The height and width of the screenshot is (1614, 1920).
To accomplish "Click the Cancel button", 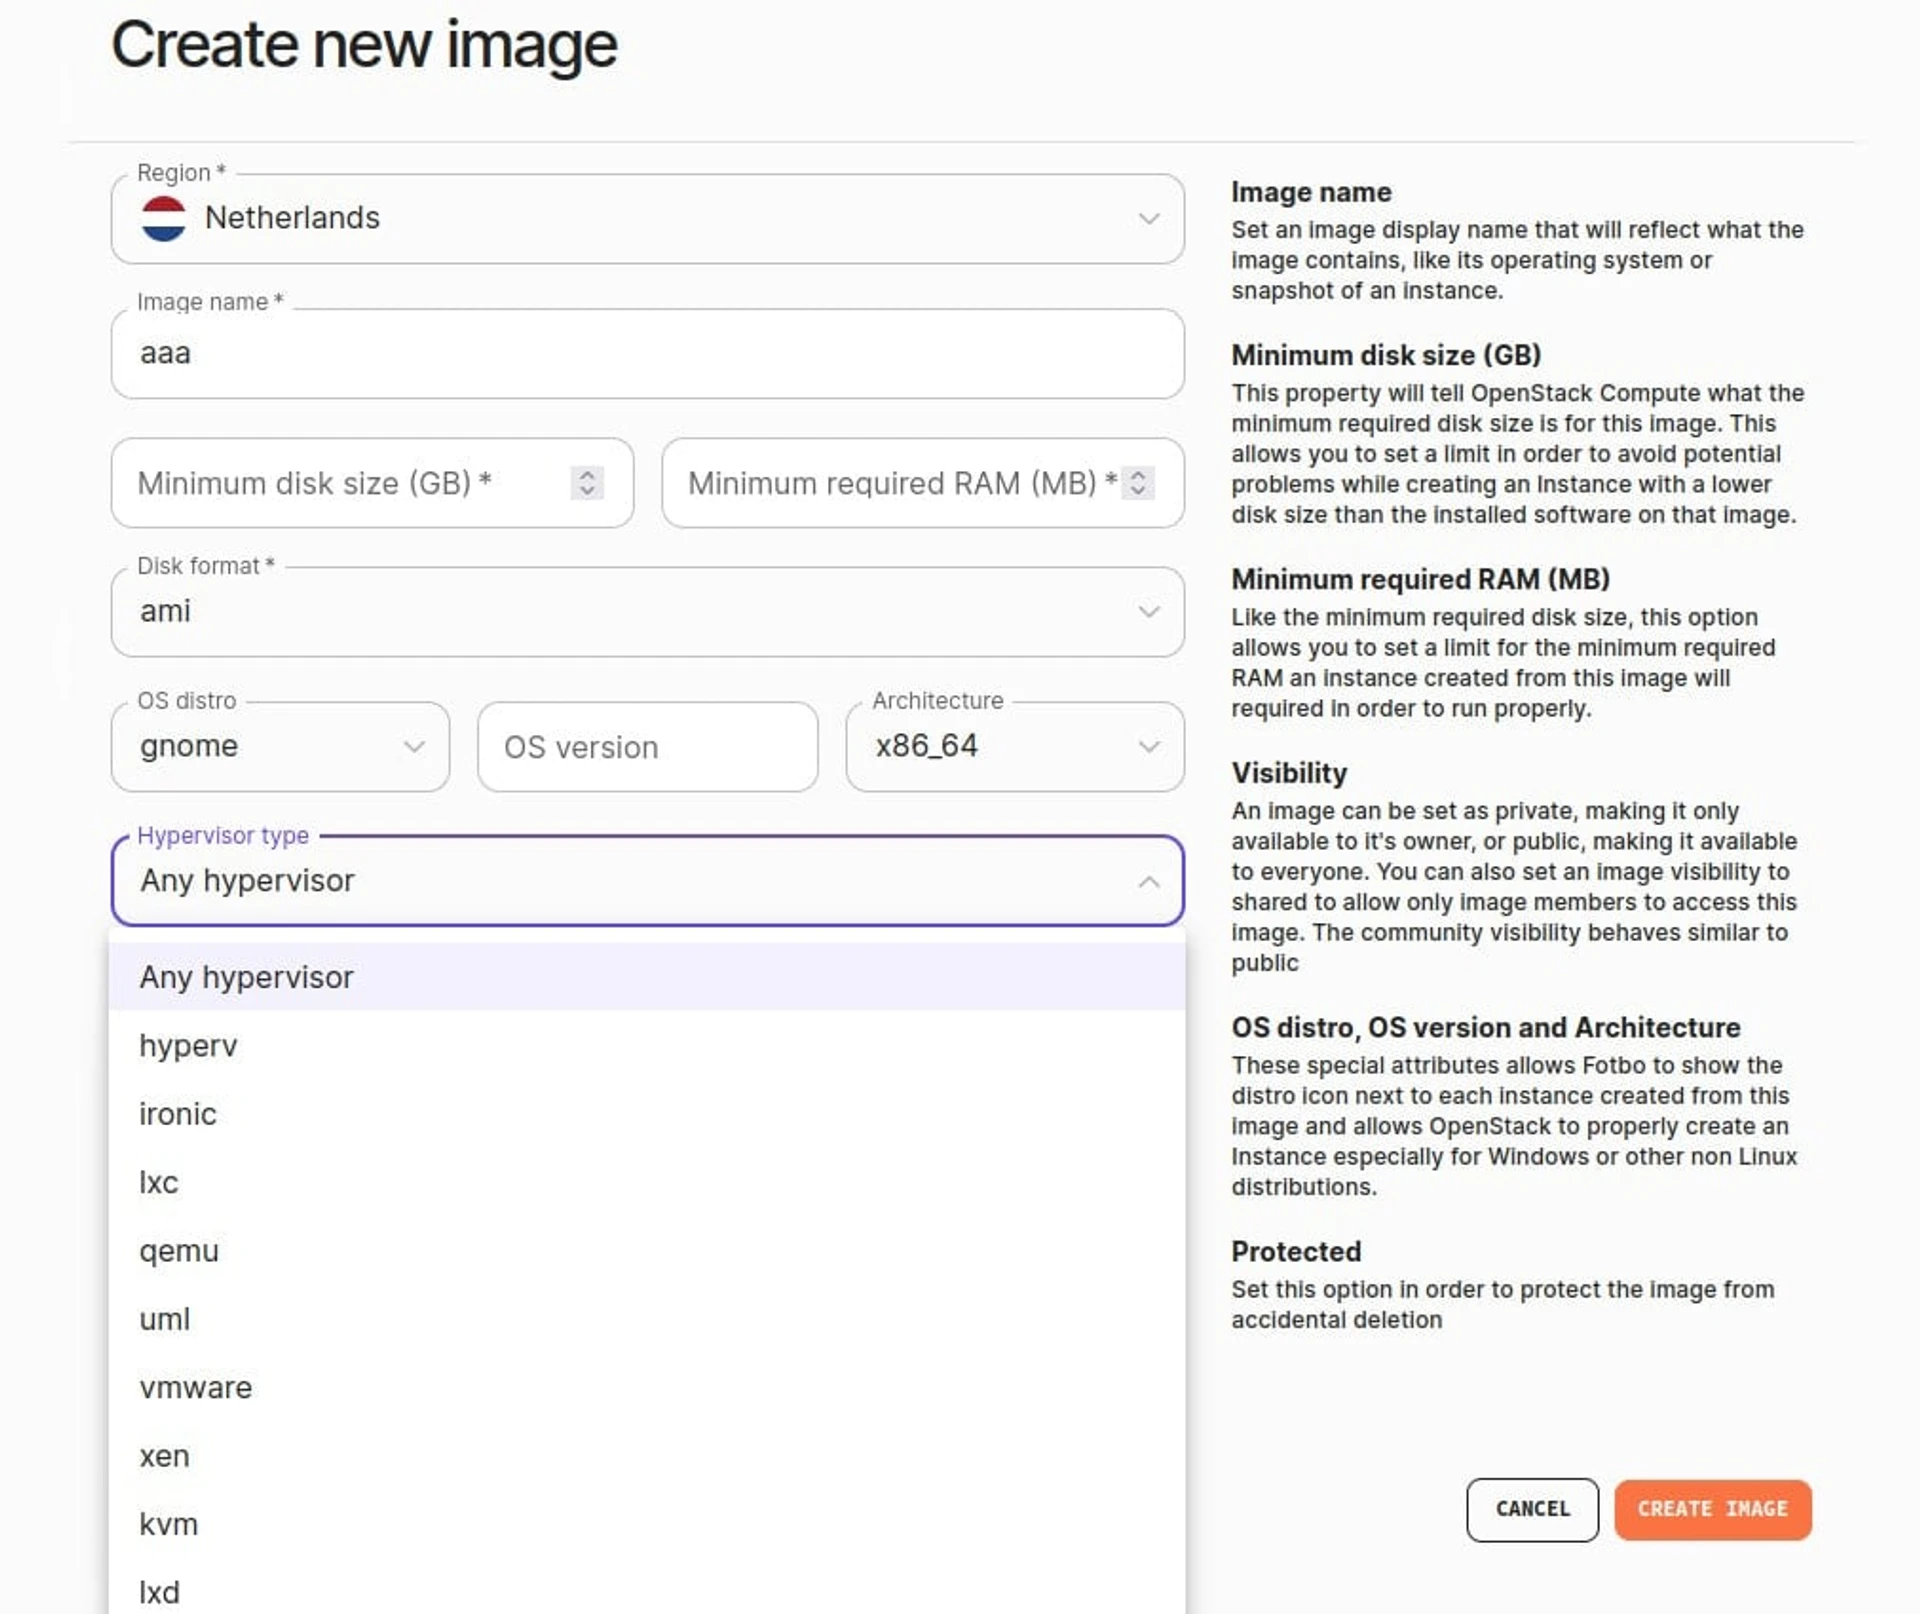I will coord(1532,1510).
